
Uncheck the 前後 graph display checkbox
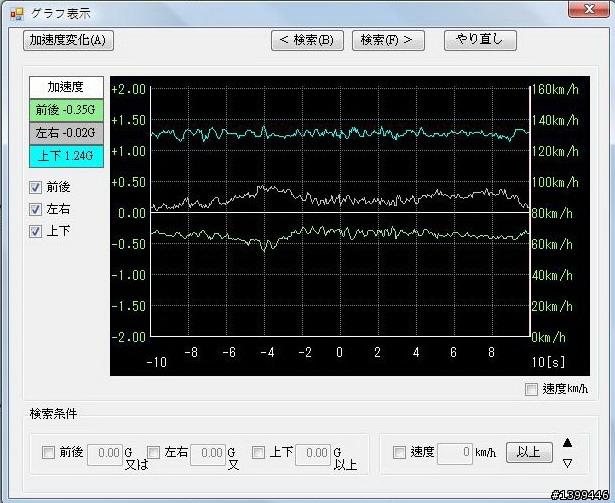pyautogui.click(x=35, y=188)
